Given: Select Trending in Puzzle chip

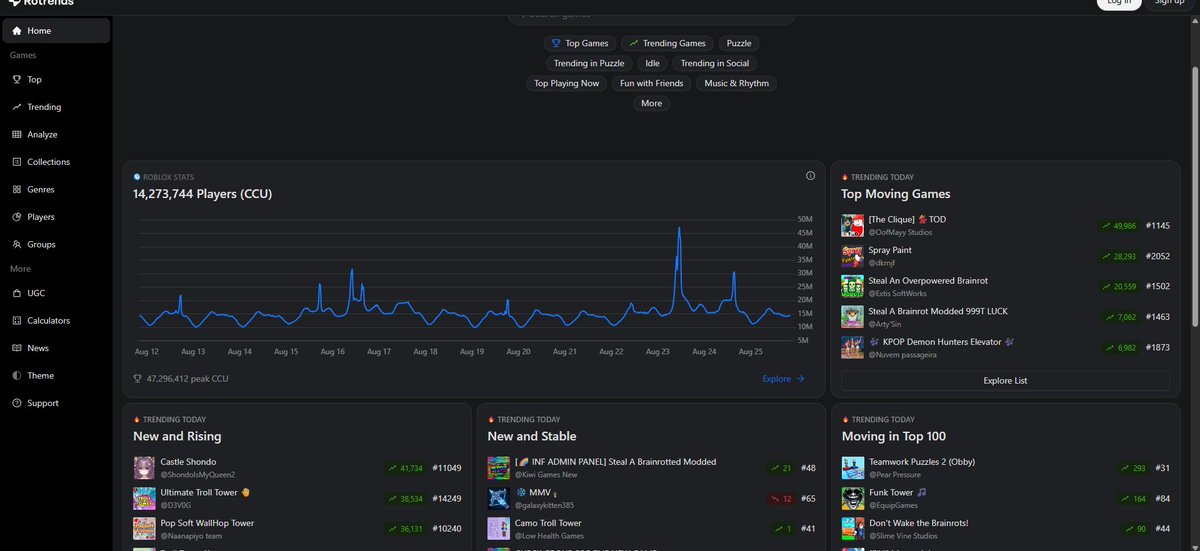Looking at the screenshot, I should (x=589, y=63).
